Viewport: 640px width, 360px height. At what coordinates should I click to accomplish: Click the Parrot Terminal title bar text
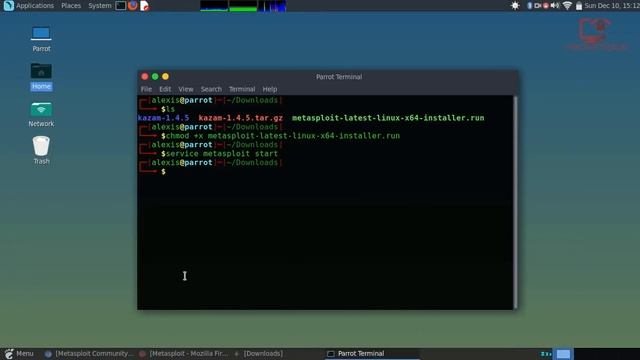[339, 77]
